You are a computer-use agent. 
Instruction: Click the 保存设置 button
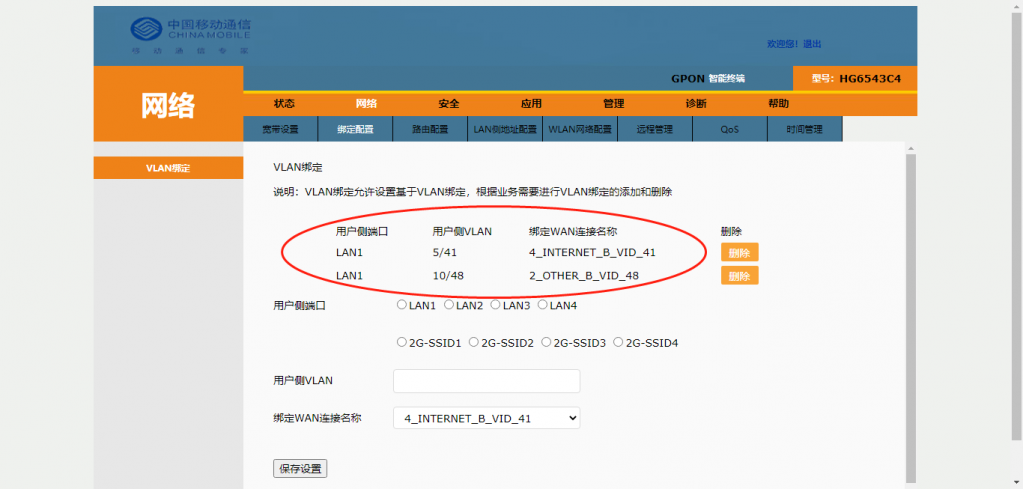click(300, 469)
